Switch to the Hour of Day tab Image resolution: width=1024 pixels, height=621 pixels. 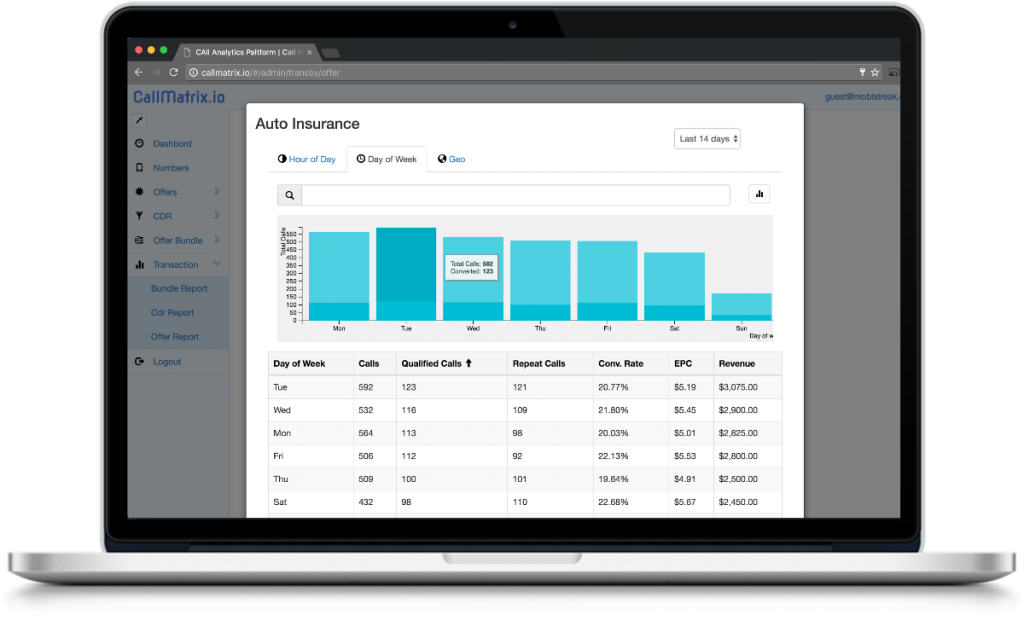[306, 158]
